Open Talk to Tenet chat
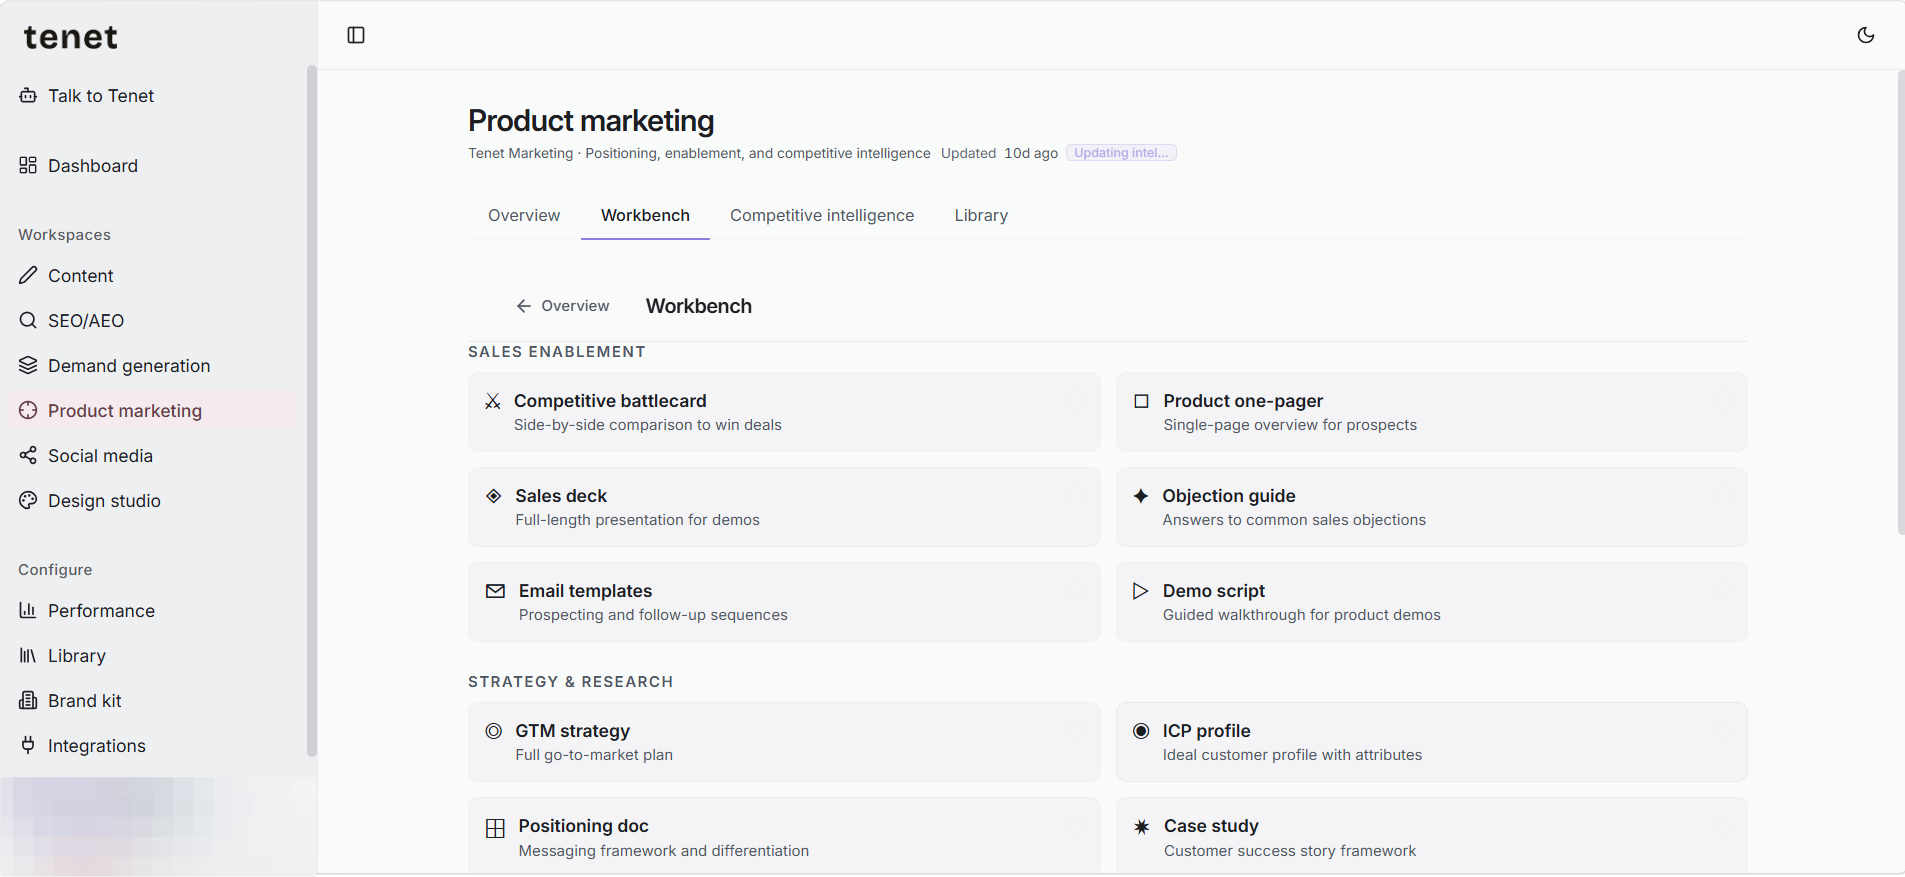Image resolution: width=1905 pixels, height=877 pixels. pos(150,96)
